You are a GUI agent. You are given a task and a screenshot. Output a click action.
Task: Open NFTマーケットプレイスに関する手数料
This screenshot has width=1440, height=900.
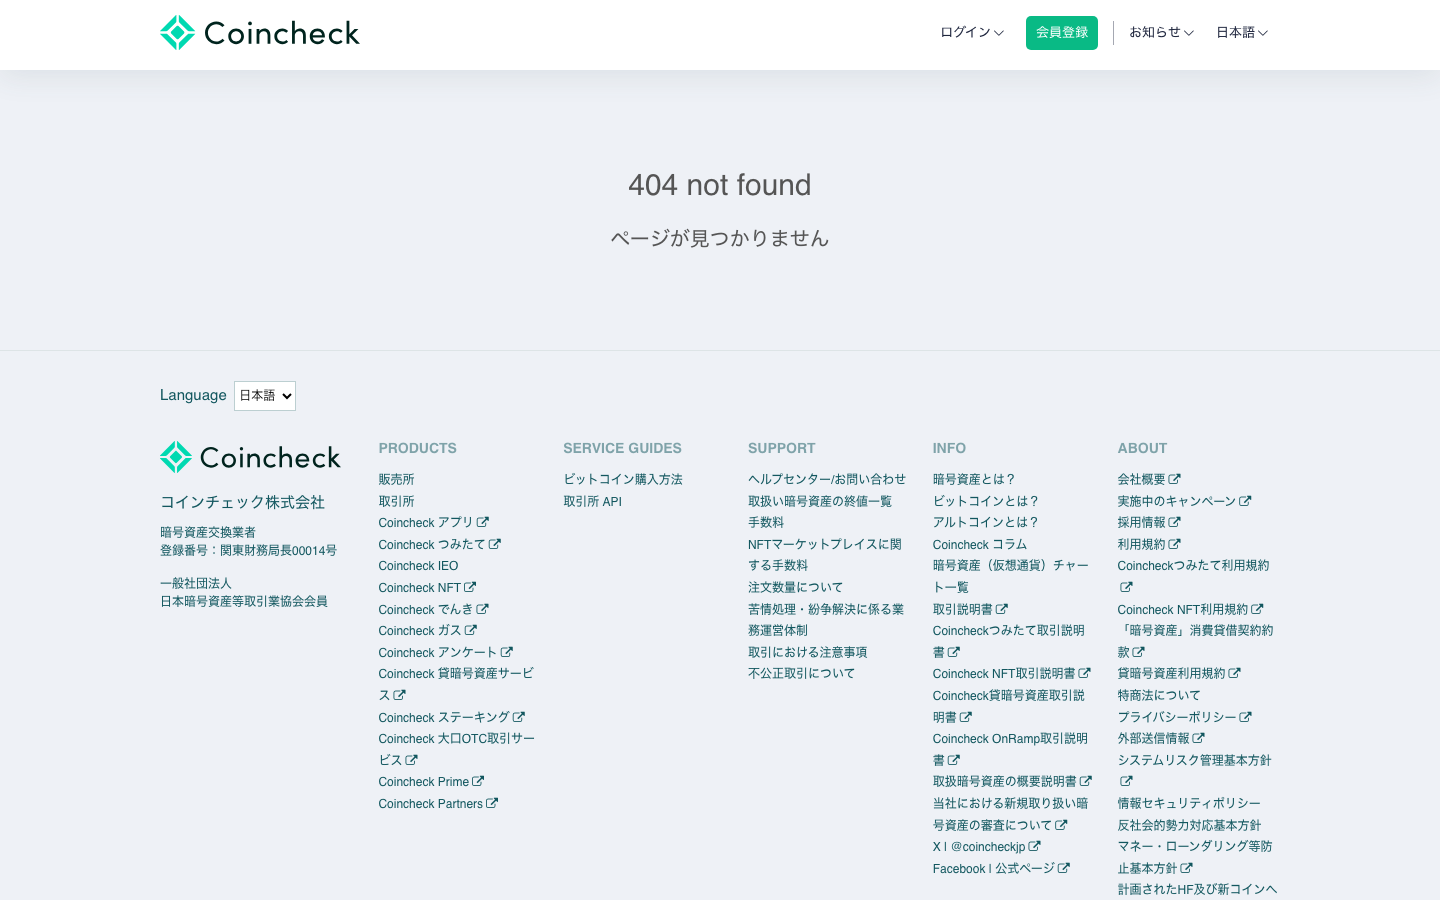(825, 555)
